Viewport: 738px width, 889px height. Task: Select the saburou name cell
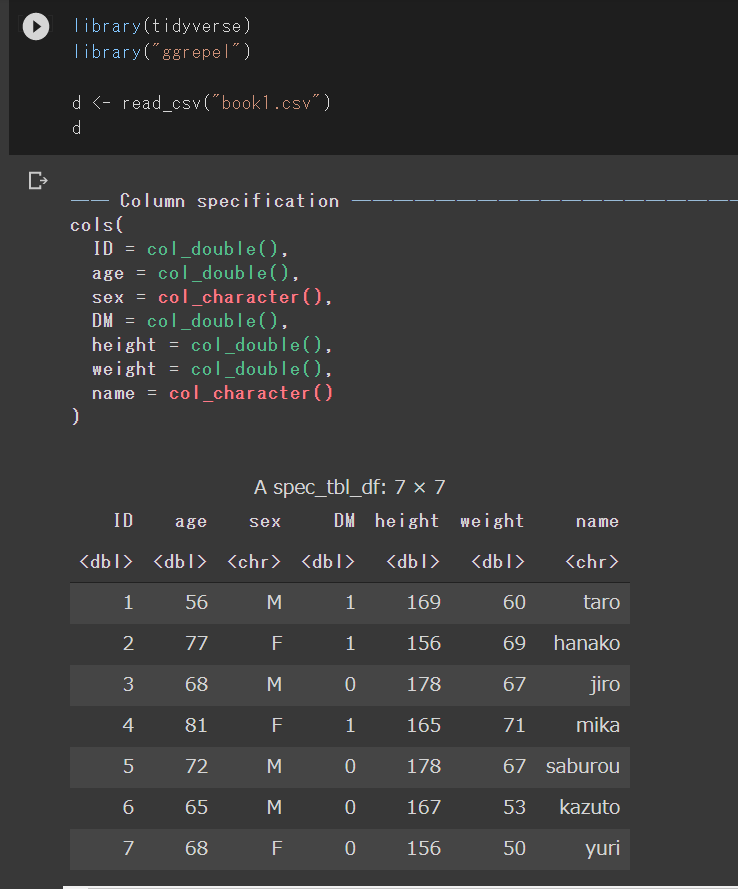coord(583,766)
